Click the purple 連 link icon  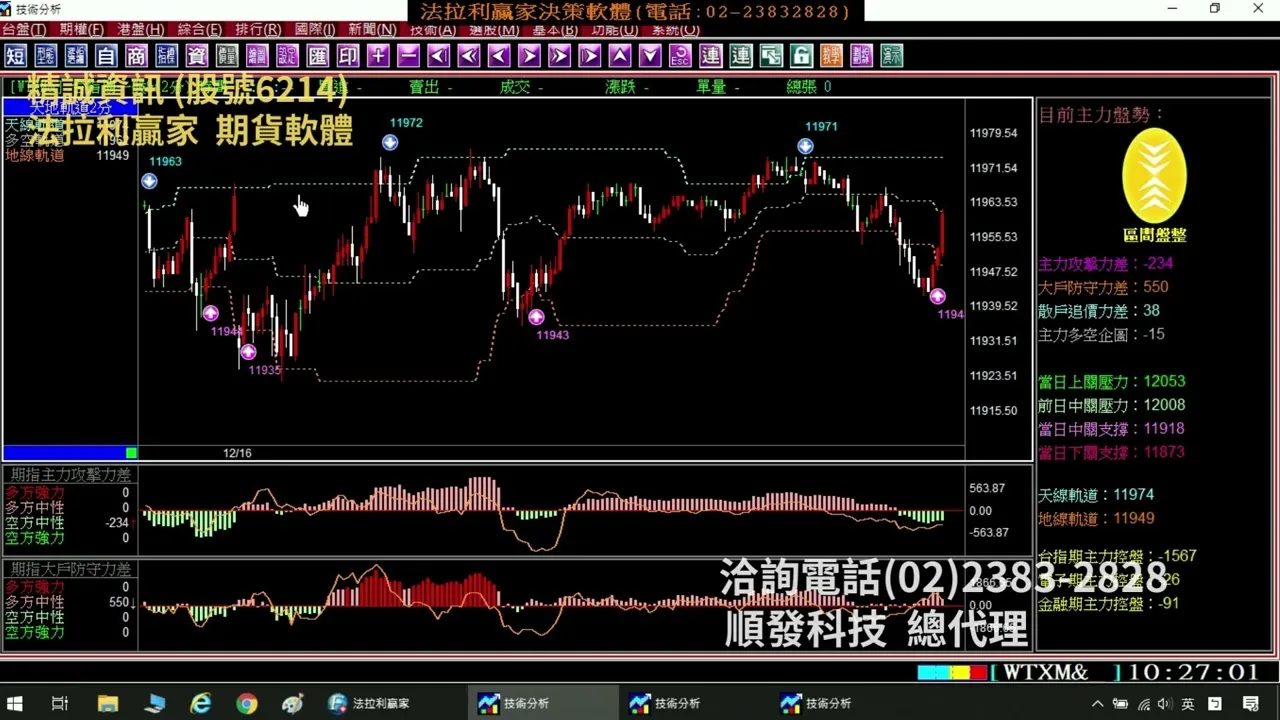click(x=710, y=55)
